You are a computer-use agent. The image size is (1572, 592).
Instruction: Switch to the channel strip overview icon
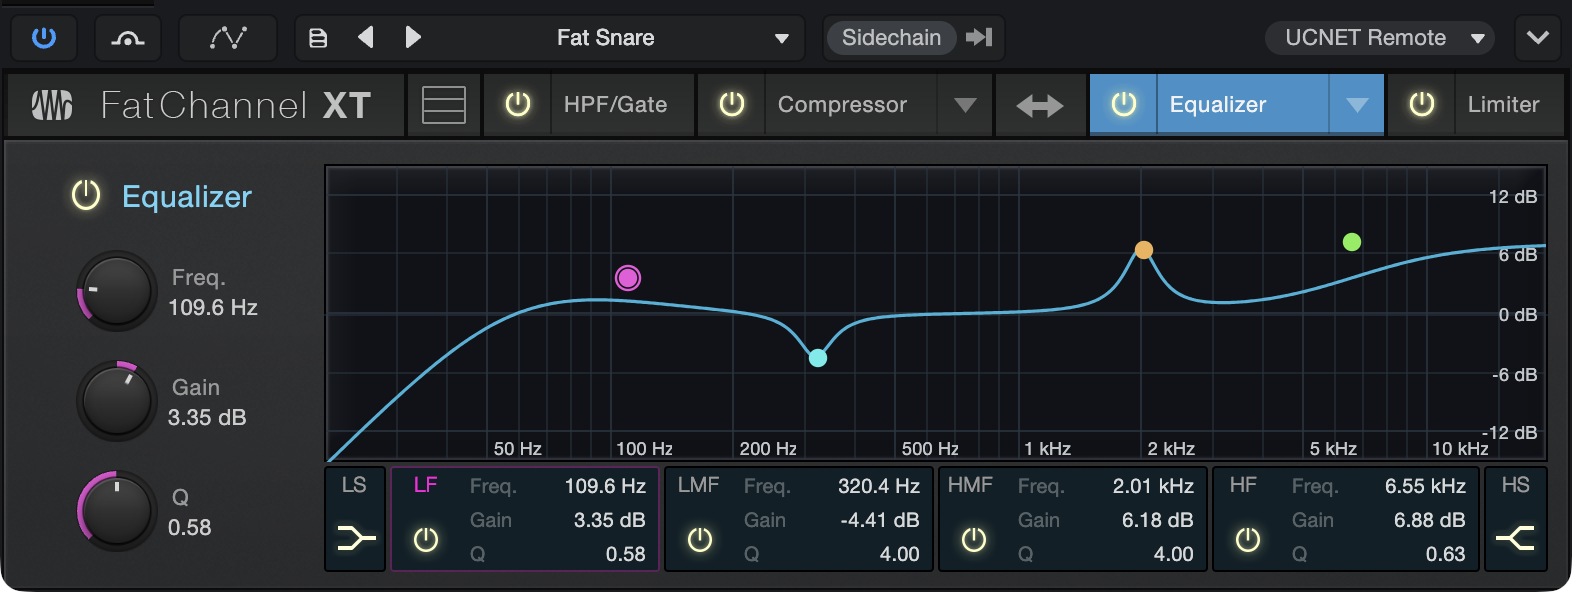444,105
